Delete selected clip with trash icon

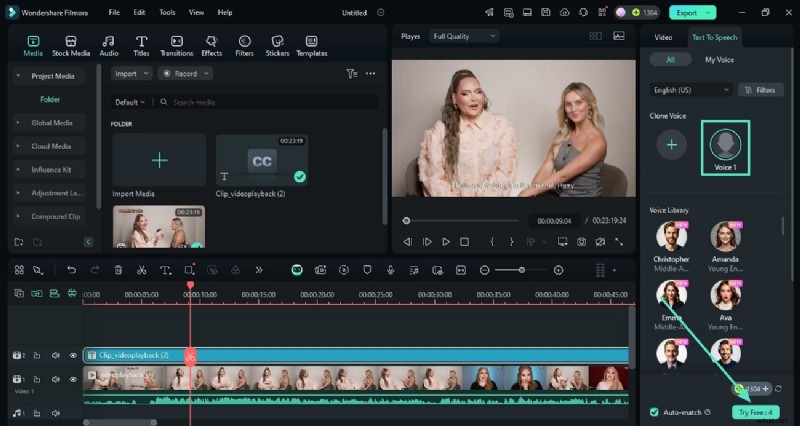point(118,270)
